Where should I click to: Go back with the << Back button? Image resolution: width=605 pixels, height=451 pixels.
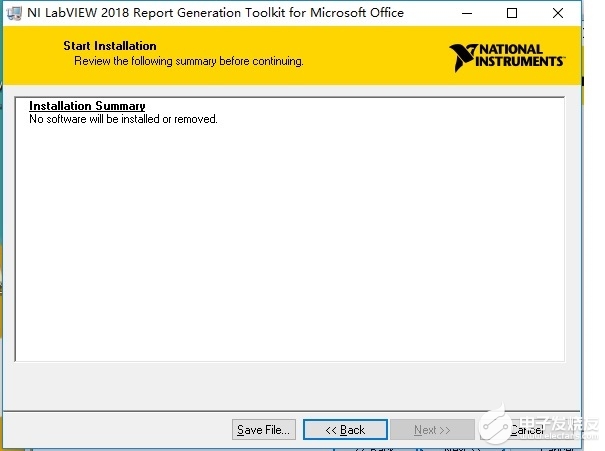coord(345,429)
